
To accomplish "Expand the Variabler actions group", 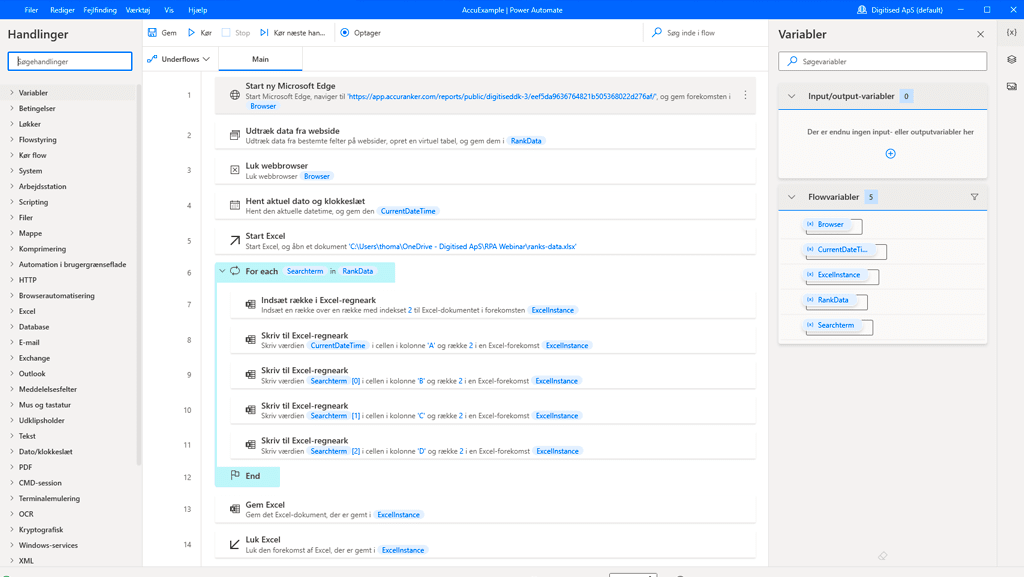I will click(x=12, y=93).
